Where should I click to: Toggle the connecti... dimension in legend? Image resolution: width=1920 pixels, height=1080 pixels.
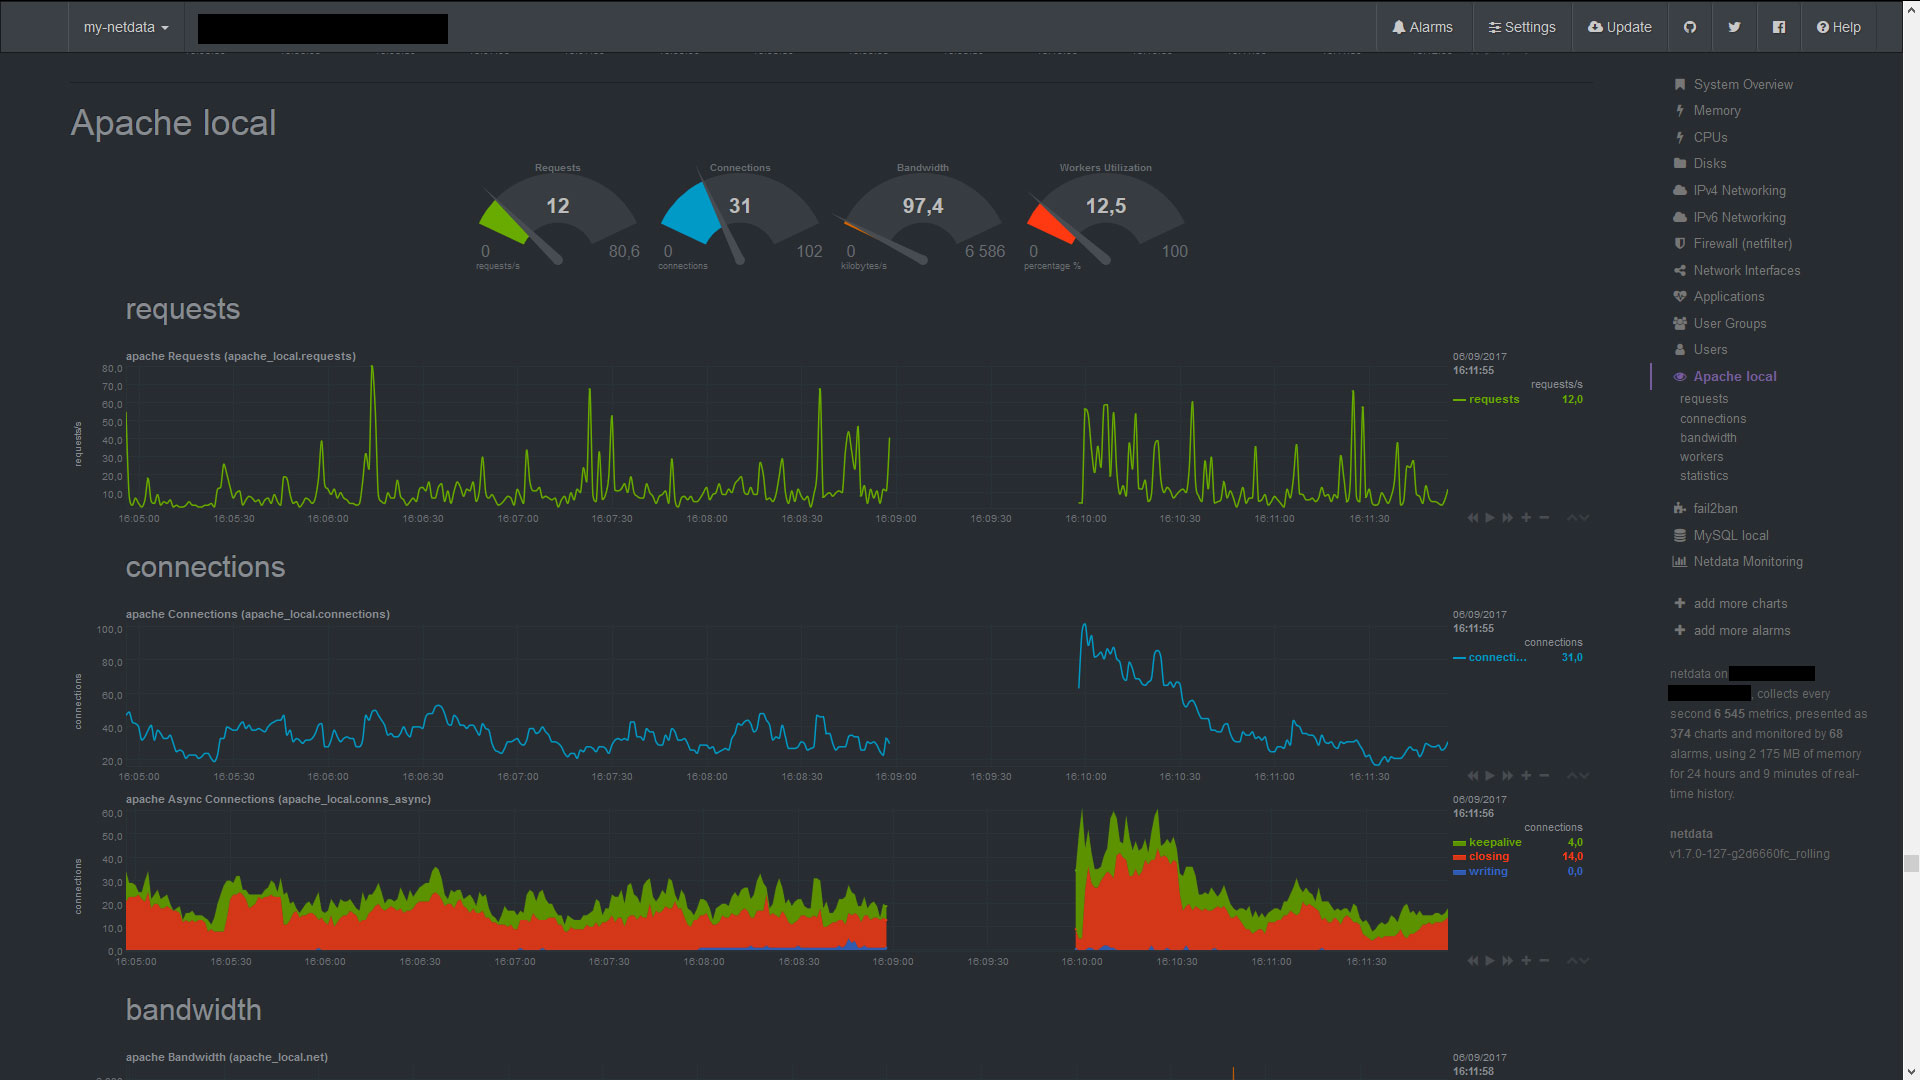click(x=1497, y=658)
